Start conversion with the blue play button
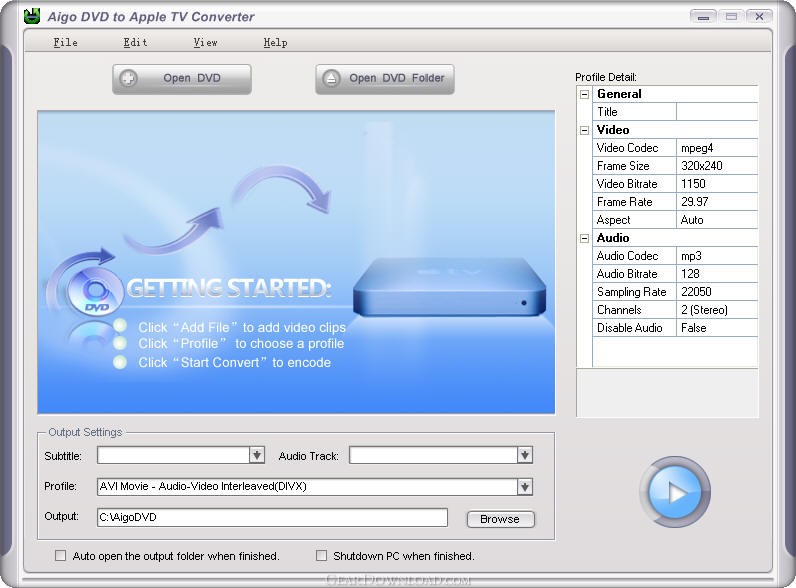 tap(675, 492)
